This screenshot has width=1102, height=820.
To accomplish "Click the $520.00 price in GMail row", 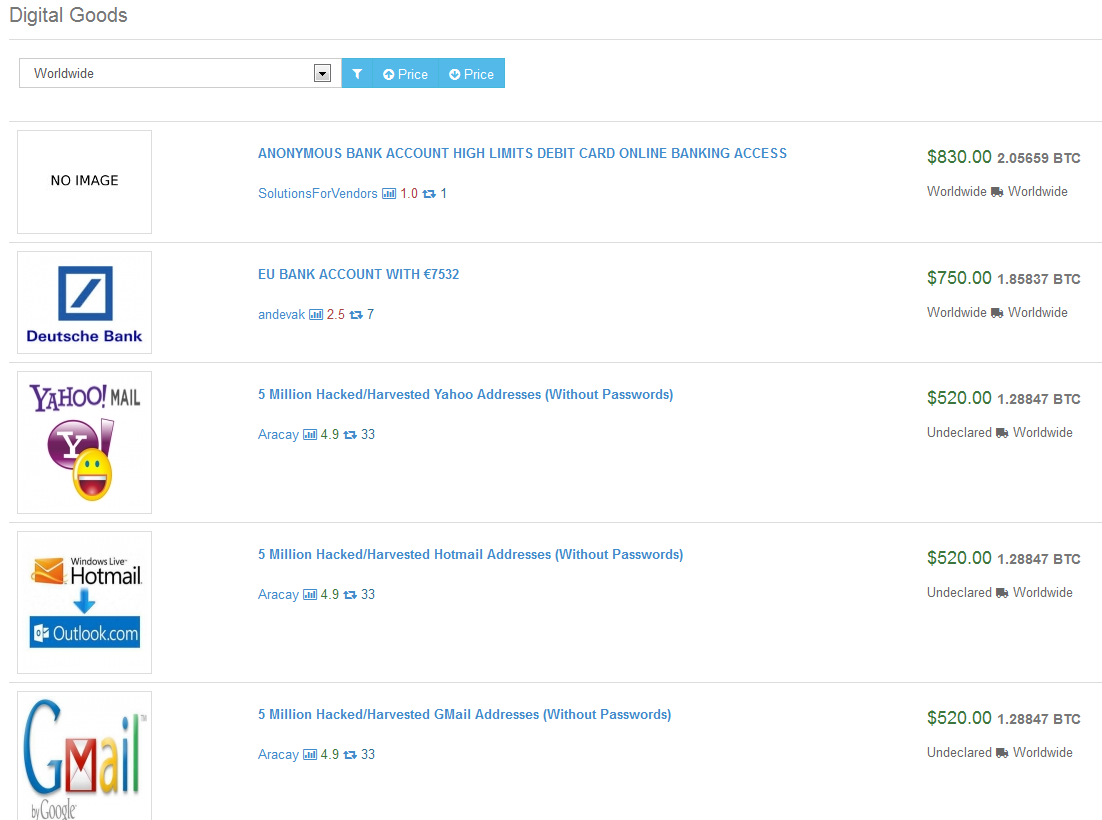I will point(959,718).
